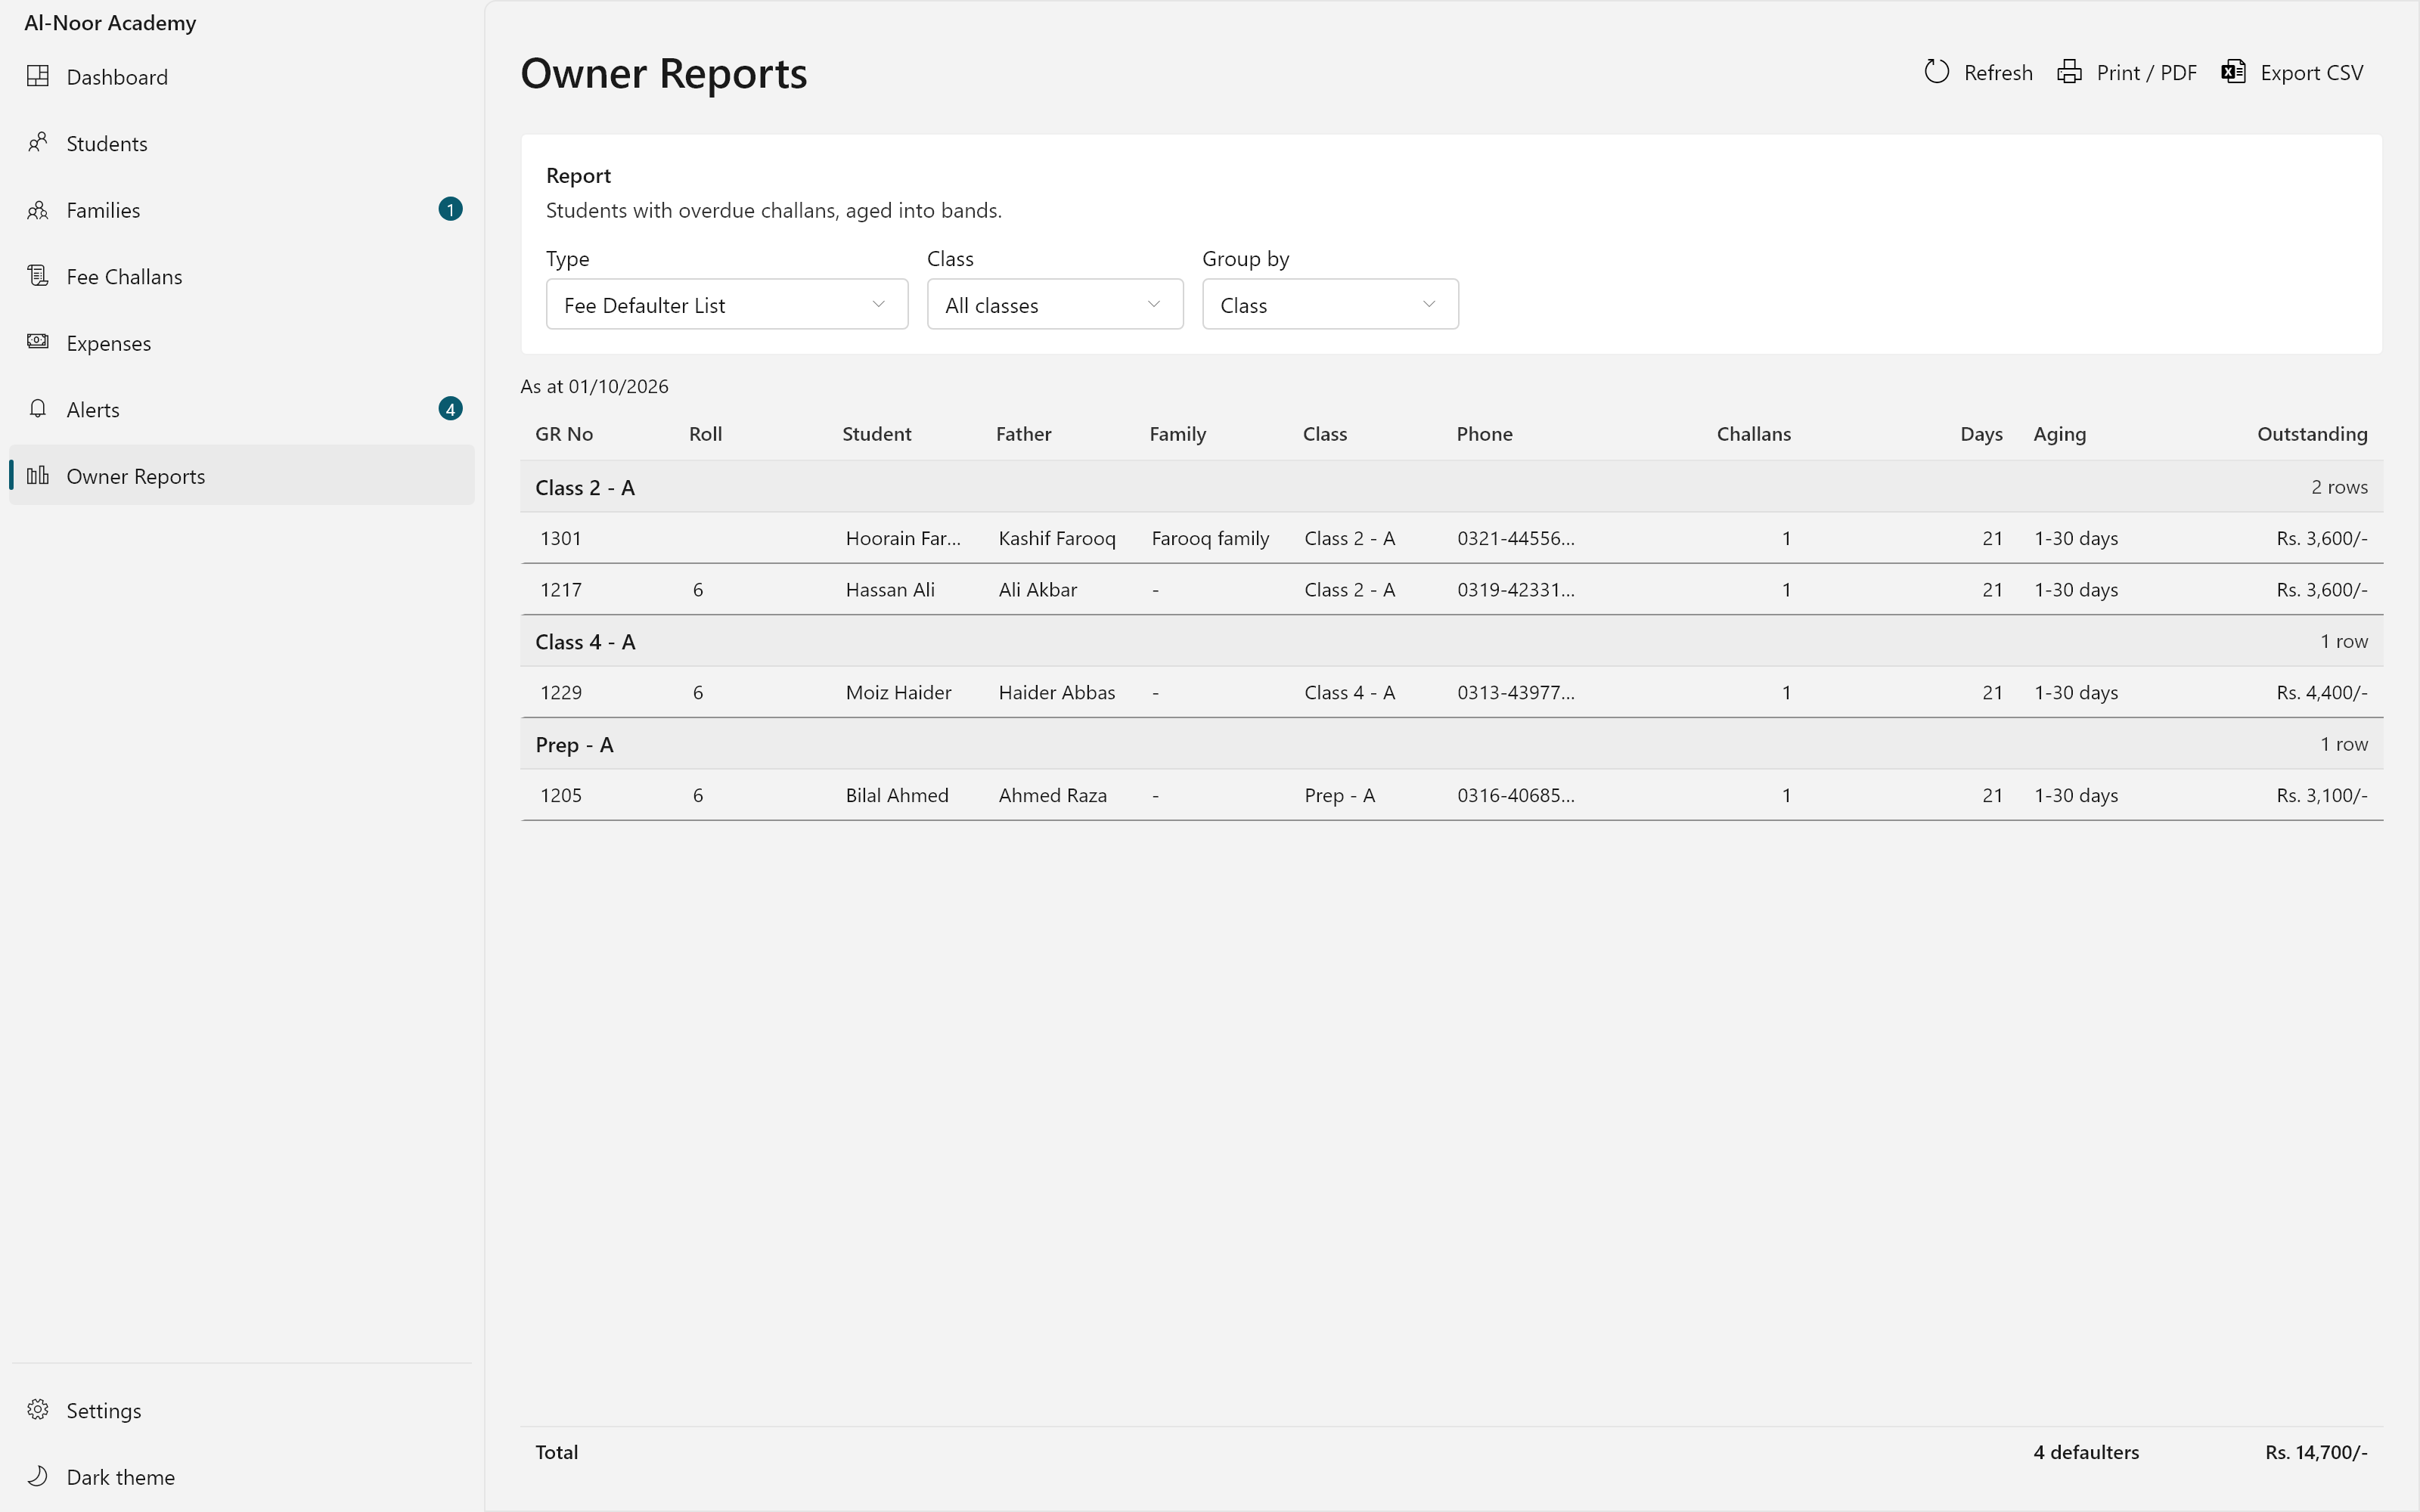This screenshot has width=2420, height=1512.
Task: Open the Class filter dropdown
Action: 1055,304
